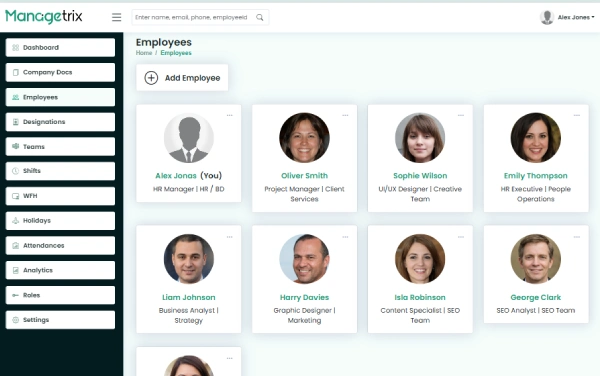Open Analytics in the sidebar

point(60,270)
